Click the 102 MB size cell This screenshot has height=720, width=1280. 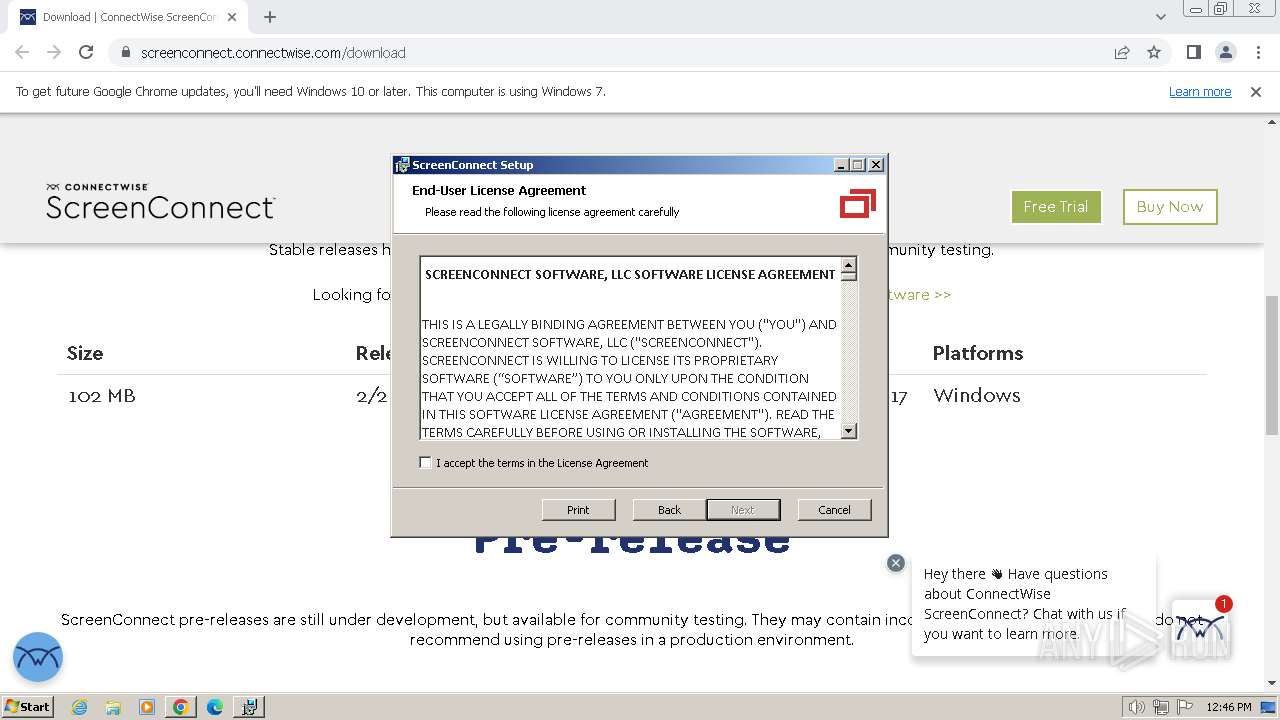tap(102, 396)
